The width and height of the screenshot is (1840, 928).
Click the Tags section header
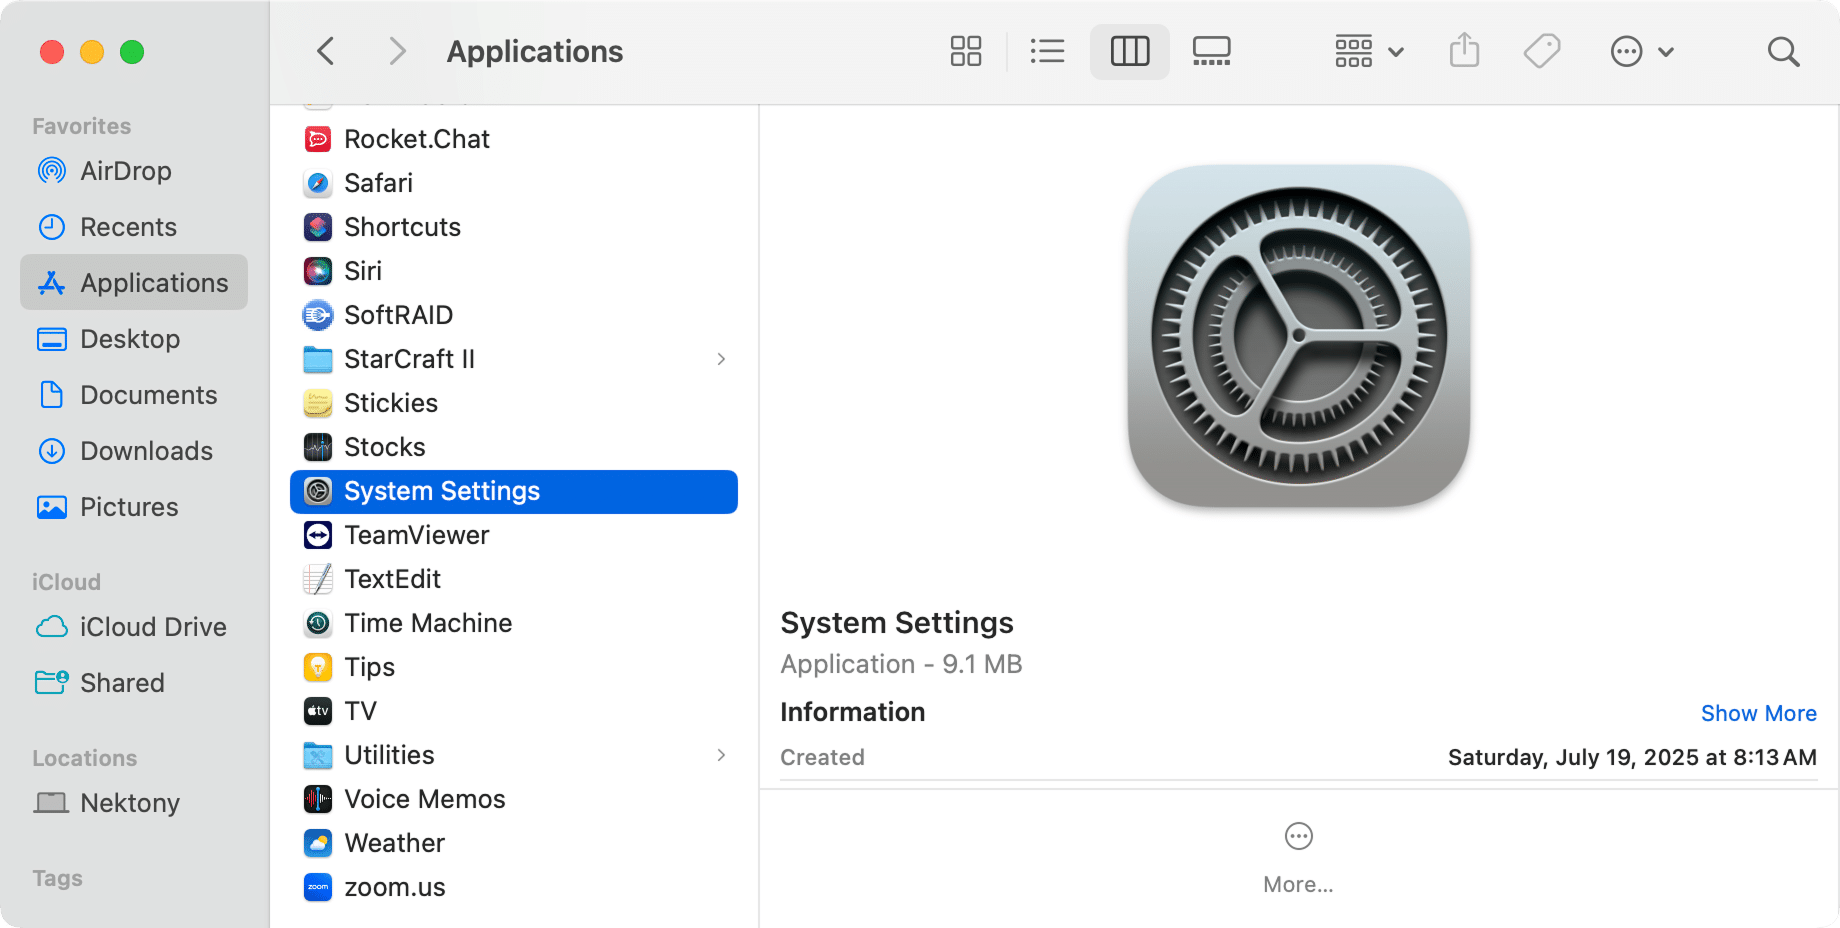coord(57,878)
